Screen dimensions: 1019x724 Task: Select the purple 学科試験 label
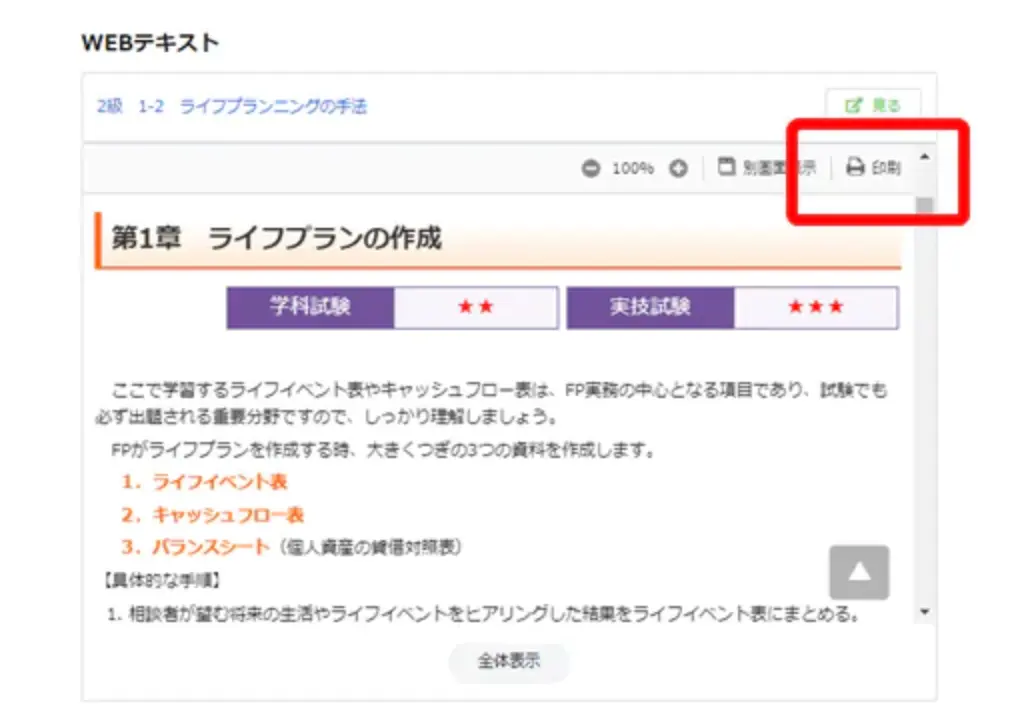[x=310, y=308]
